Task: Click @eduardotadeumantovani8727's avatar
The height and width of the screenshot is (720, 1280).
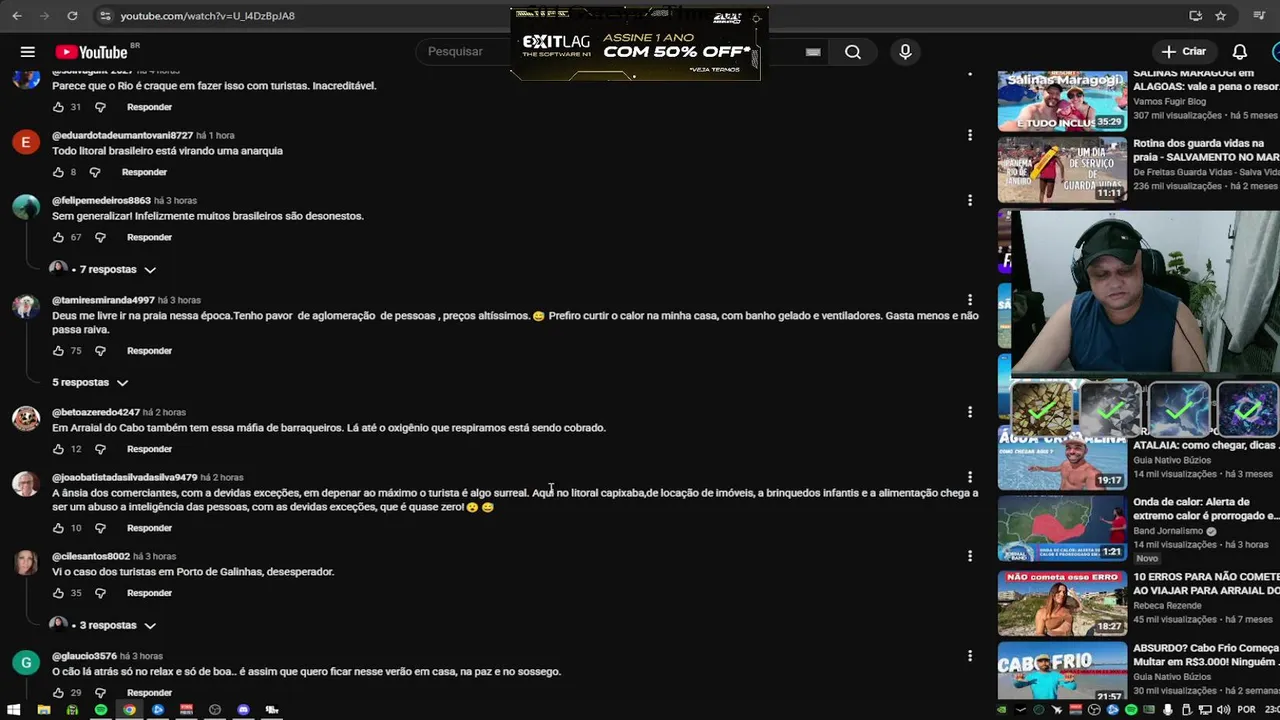Action: click(x=26, y=142)
